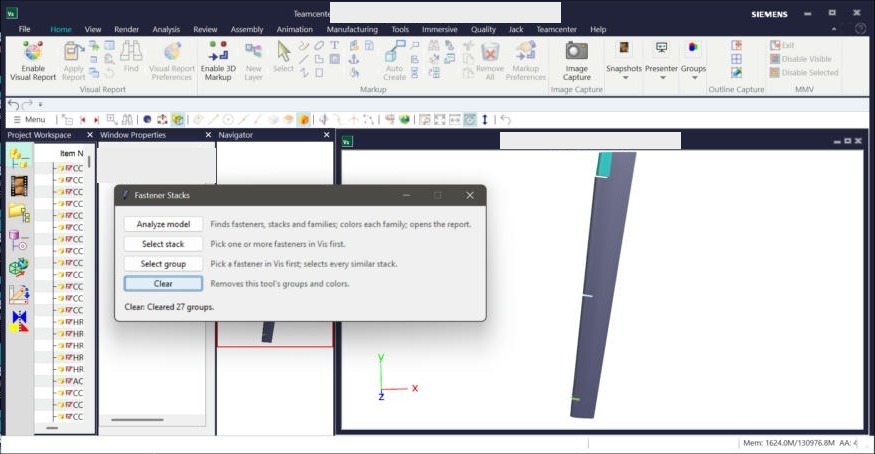Close the Project Workspace panel

[x=90, y=135]
